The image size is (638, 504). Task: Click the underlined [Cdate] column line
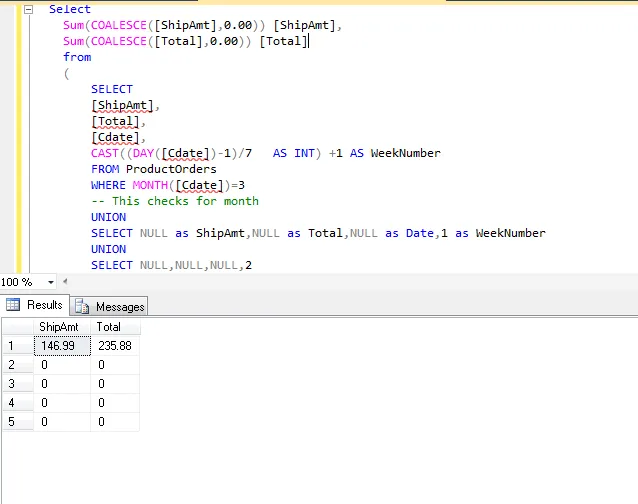[118, 137]
